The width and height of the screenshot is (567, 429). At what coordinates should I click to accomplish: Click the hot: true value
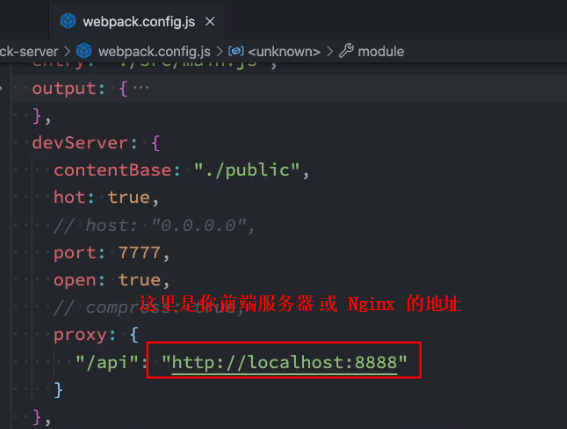(x=129, y=197)
